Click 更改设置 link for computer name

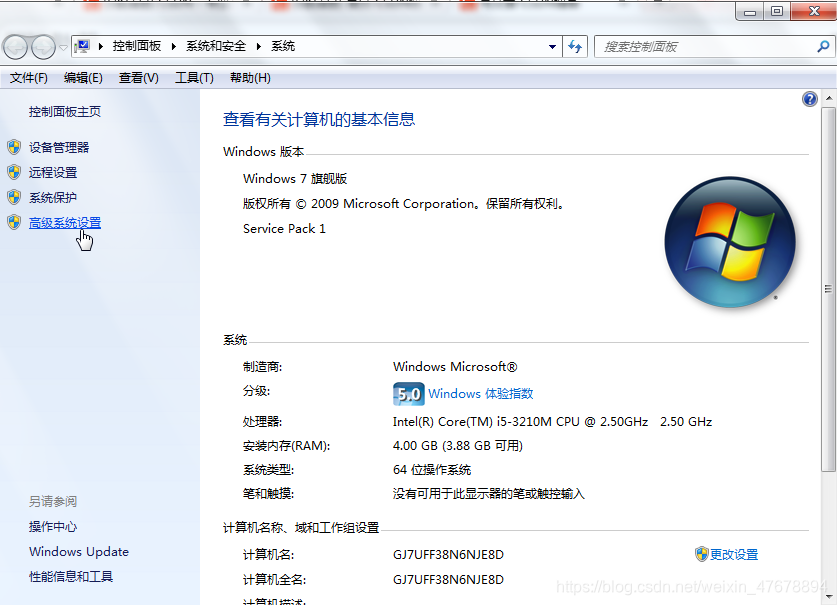tap(734, 554)
